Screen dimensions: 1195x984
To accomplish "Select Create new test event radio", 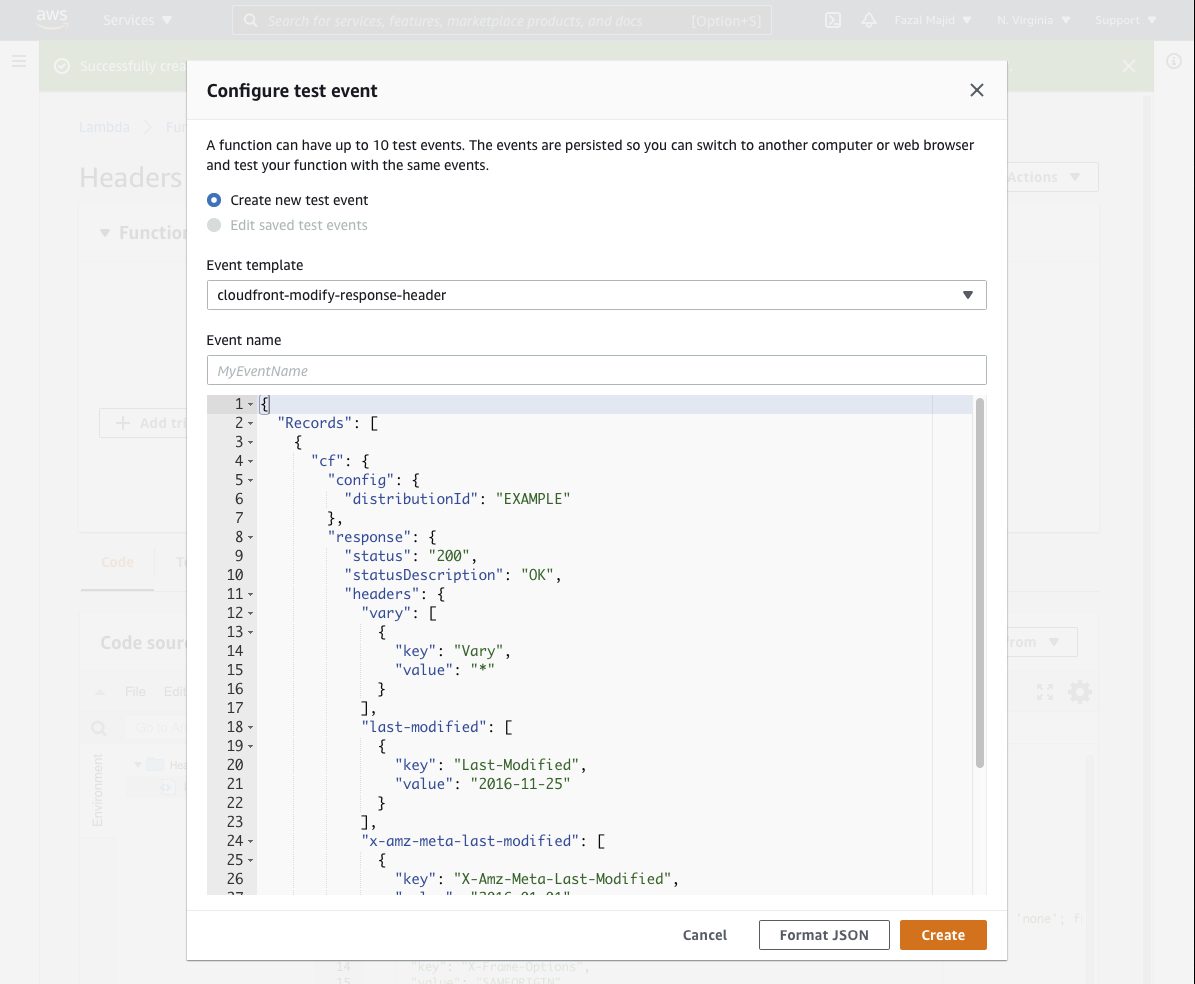I will pos(214,200).
